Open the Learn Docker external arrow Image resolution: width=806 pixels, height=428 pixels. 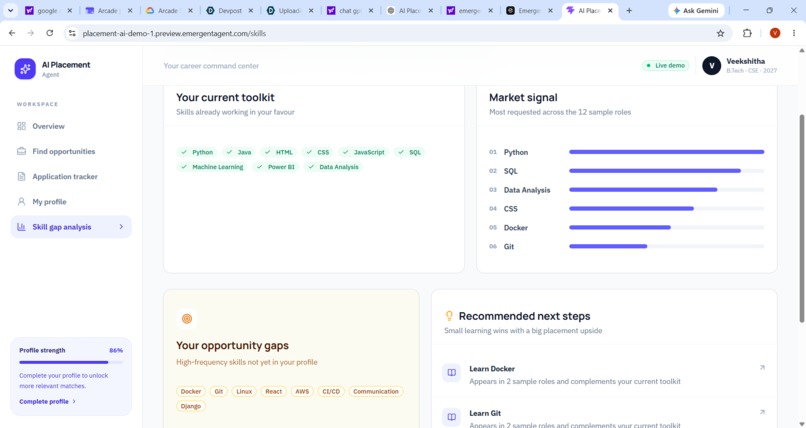(x=762, y=367)
